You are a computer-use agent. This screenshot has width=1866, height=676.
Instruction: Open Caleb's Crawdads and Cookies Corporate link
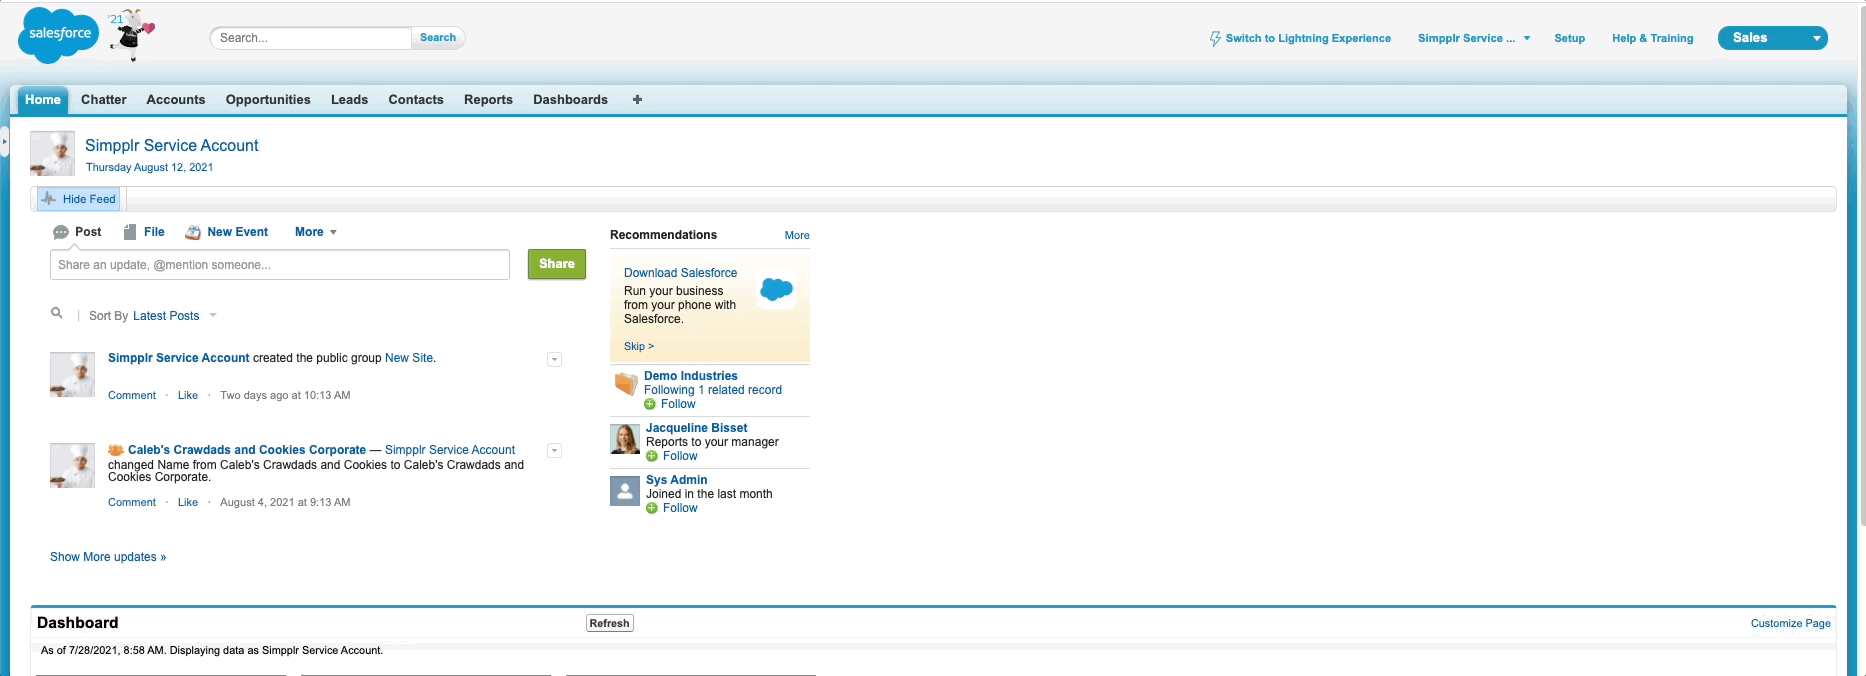(247, 450)
